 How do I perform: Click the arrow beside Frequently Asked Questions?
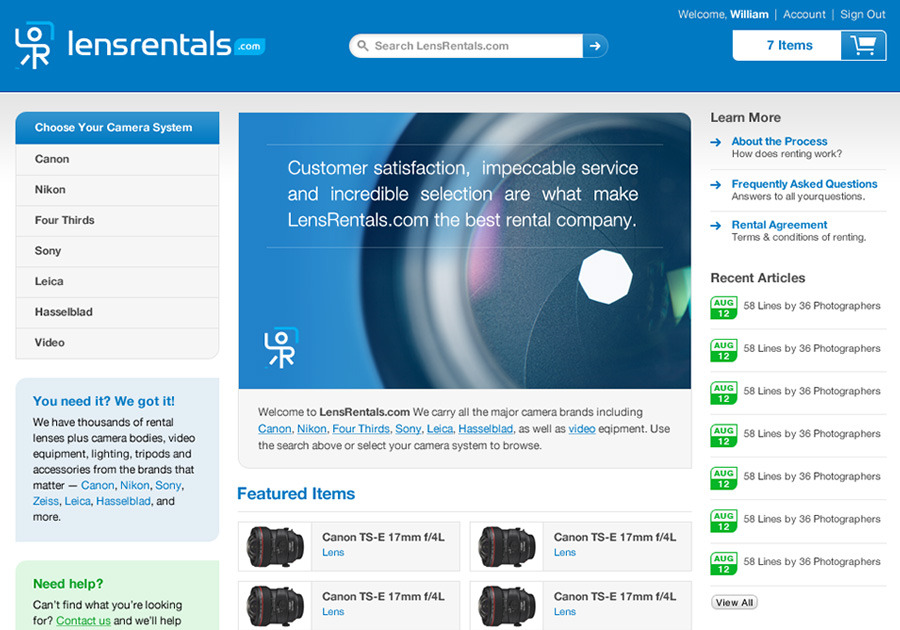coord(716,185)
